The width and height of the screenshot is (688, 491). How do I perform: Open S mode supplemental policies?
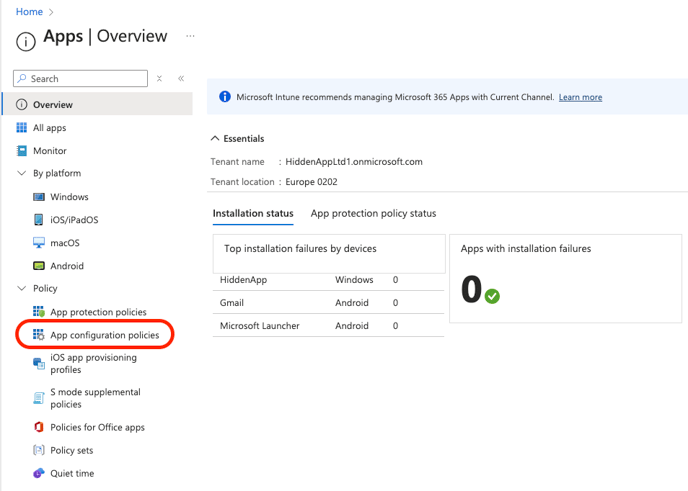95,398
